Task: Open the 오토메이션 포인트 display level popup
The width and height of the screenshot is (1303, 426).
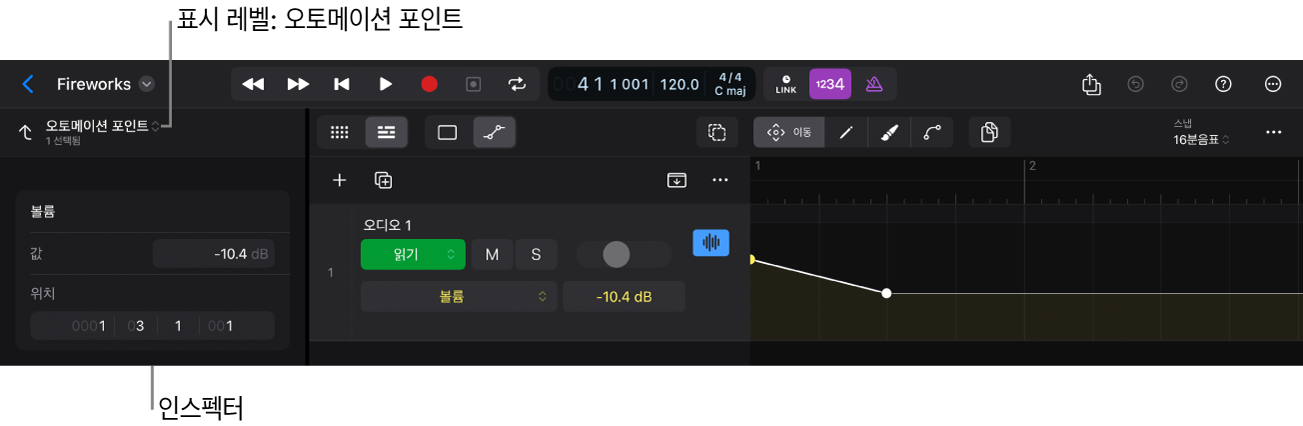Action: pyautogui.click(x=103, y=126)
